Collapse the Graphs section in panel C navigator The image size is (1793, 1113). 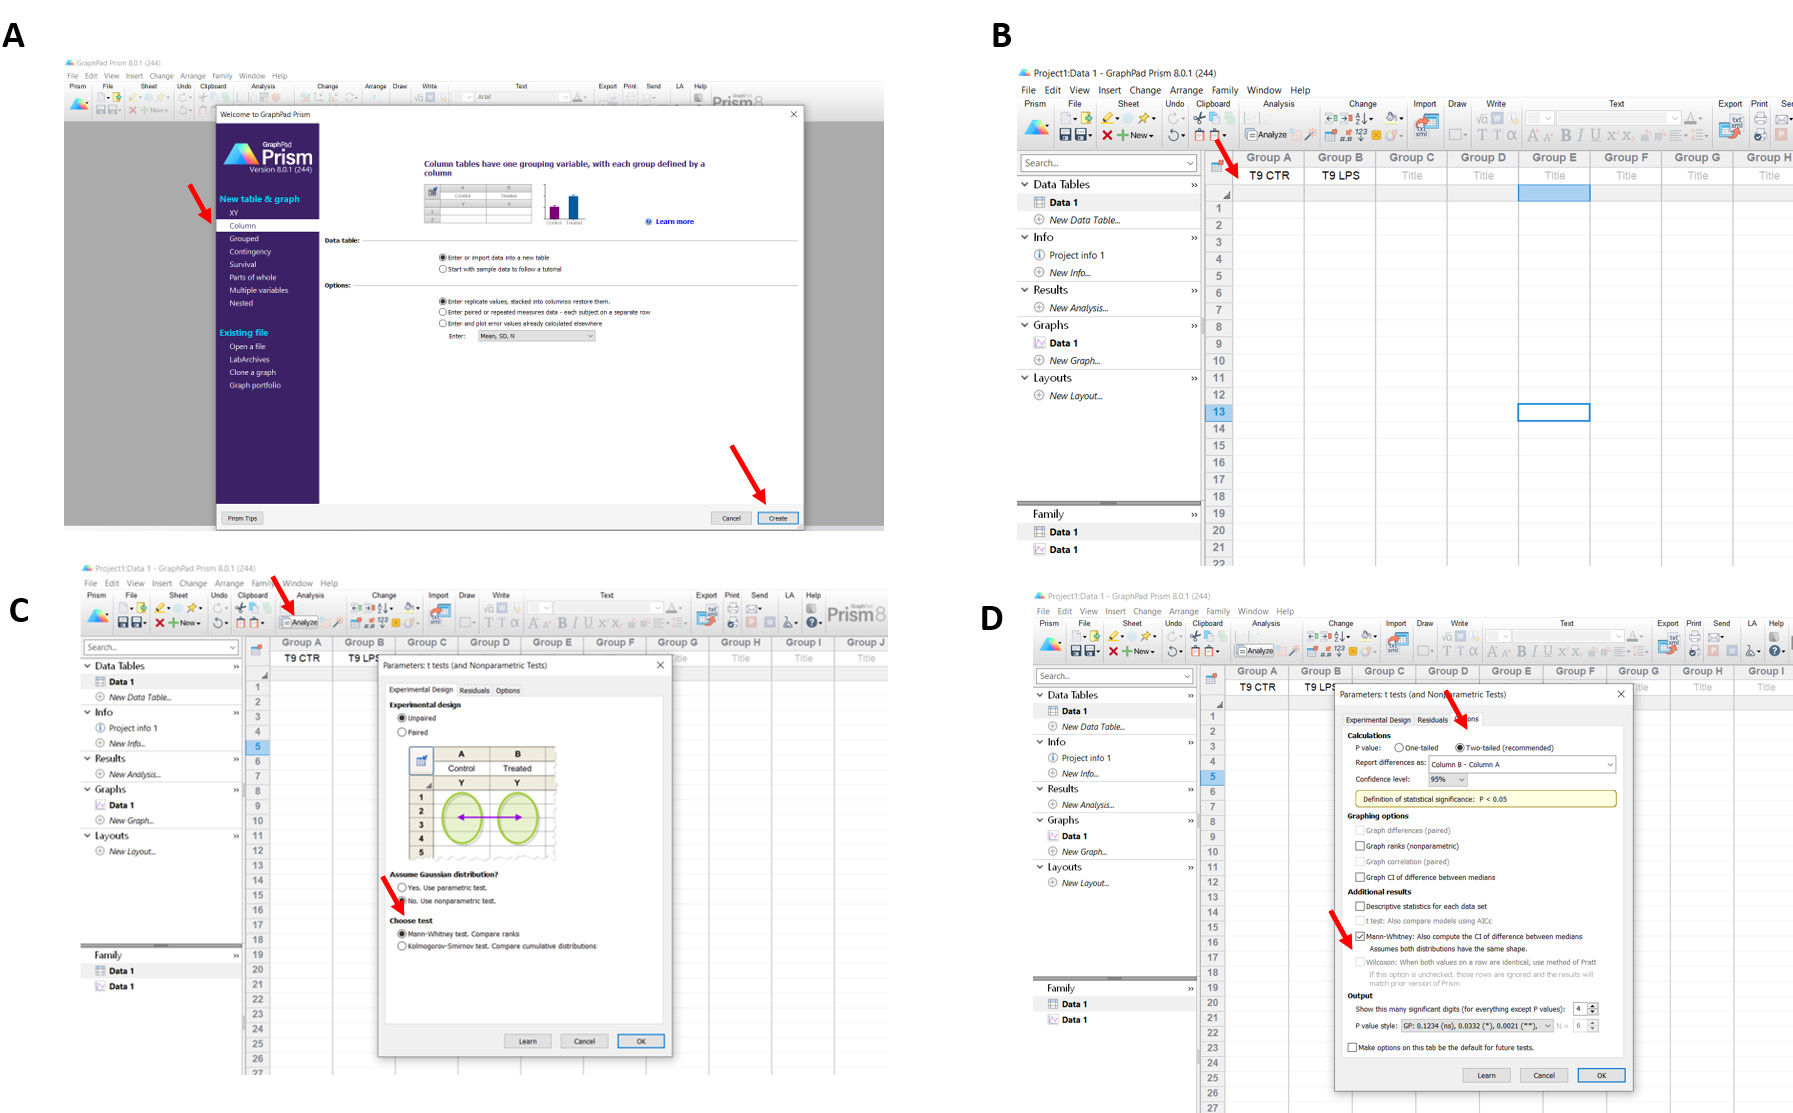point(87,790)
